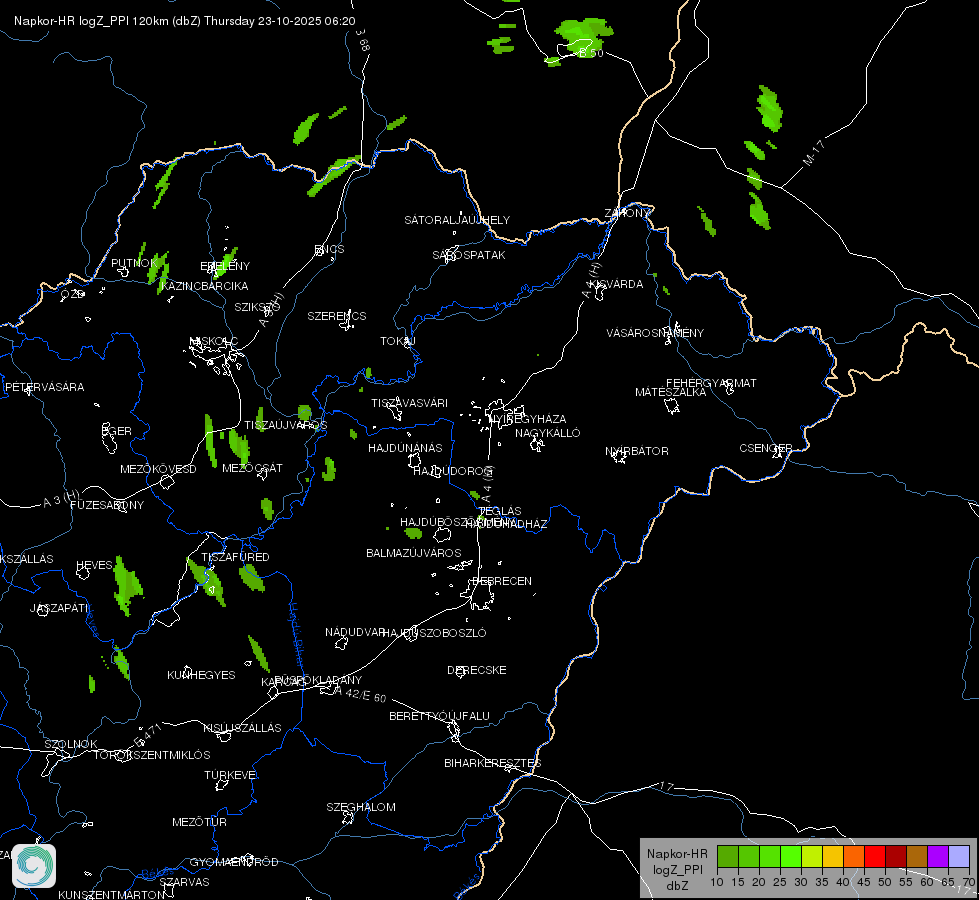Click the SZEGHALOM label
The width and height of the screenshot is (979, 900).
[x=361, y=807]
